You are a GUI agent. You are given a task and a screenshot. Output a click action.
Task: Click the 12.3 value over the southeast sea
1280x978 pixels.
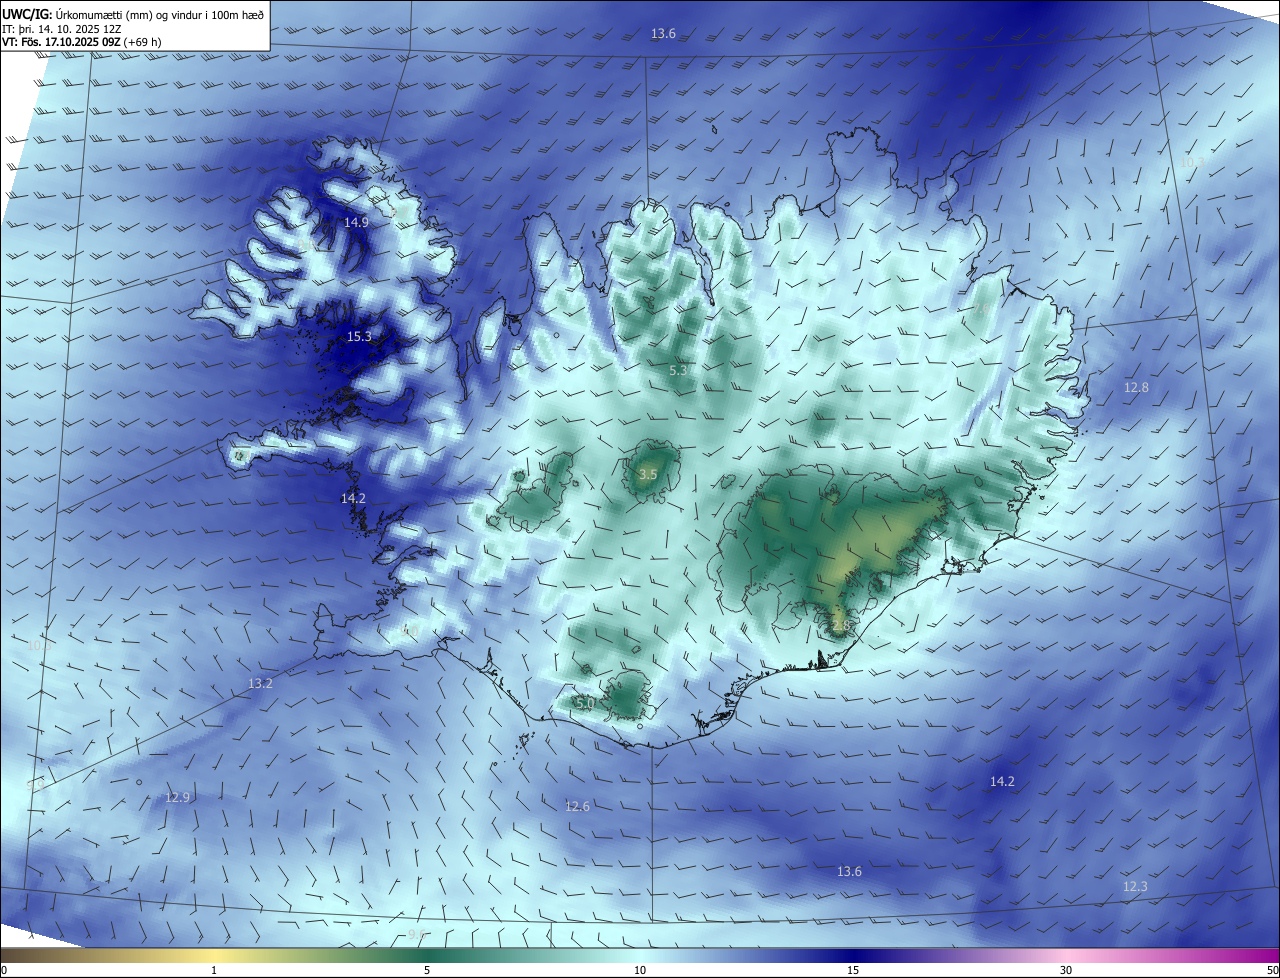click(x=1135, y=886)
